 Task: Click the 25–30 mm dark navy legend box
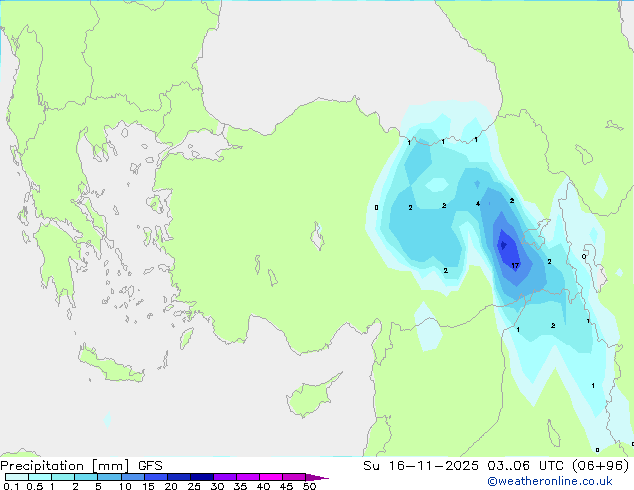[x=202, y=477]
